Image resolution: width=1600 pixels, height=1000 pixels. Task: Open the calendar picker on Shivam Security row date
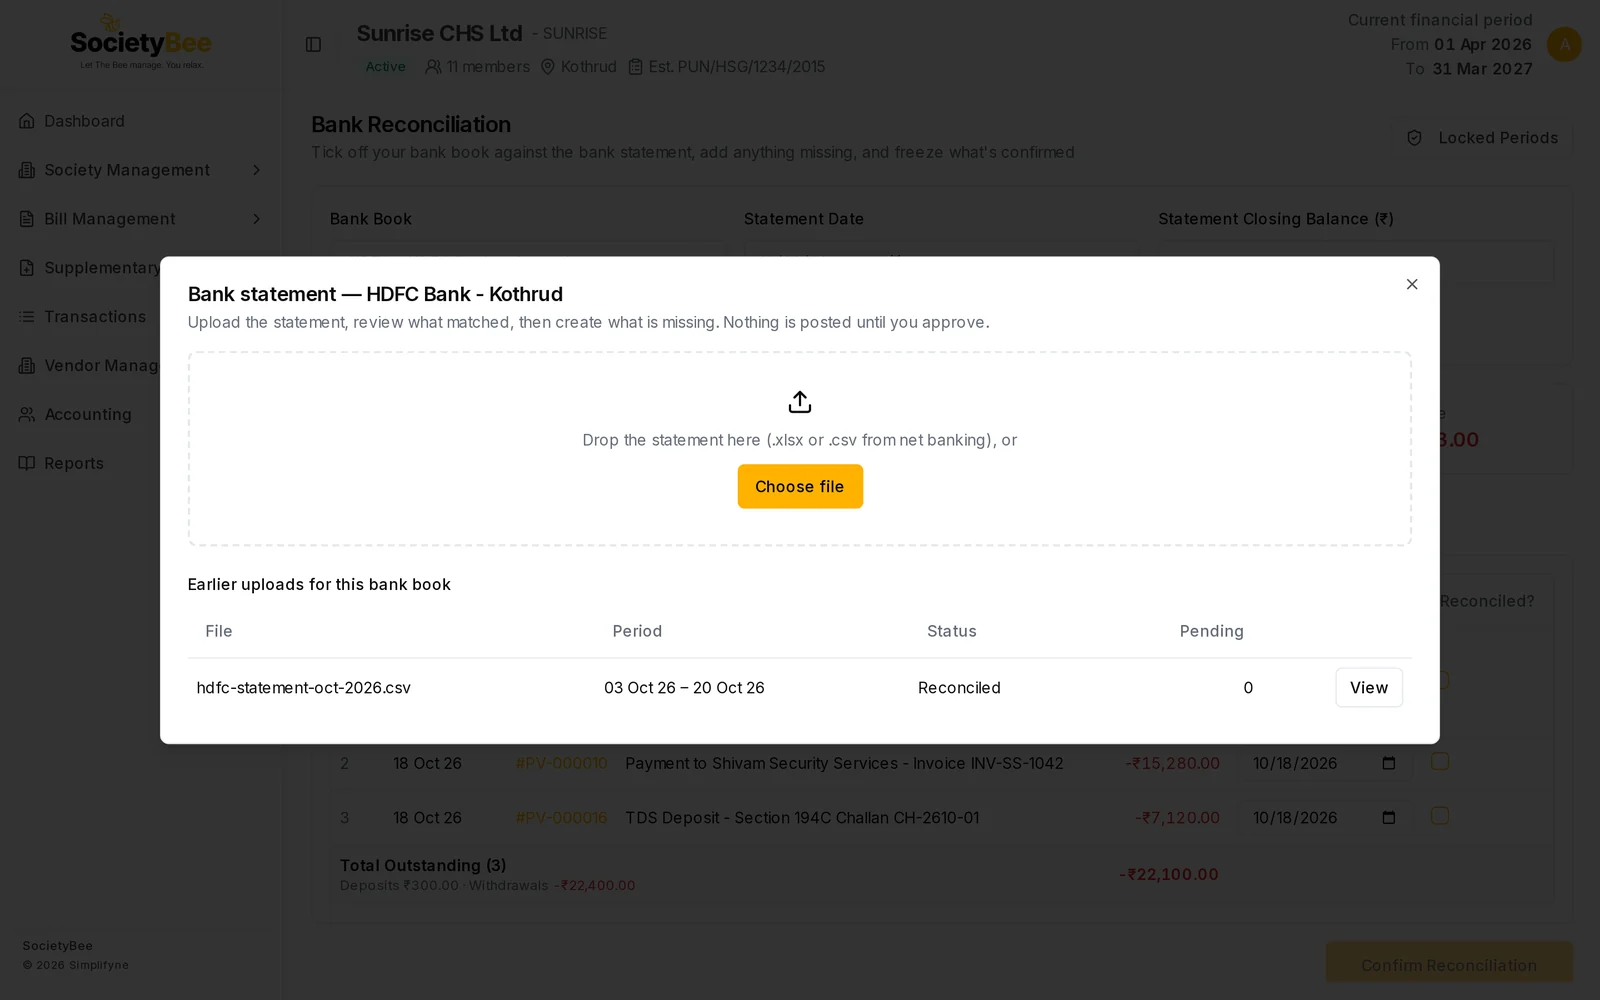(1389, 763)
